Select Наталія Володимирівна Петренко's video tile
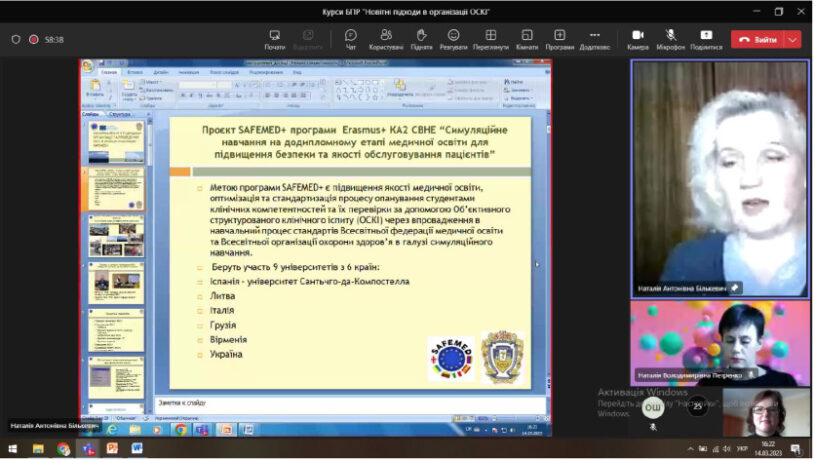Viewport: 815px width, 460px height. pyautogui.click(x=719, y=341)
